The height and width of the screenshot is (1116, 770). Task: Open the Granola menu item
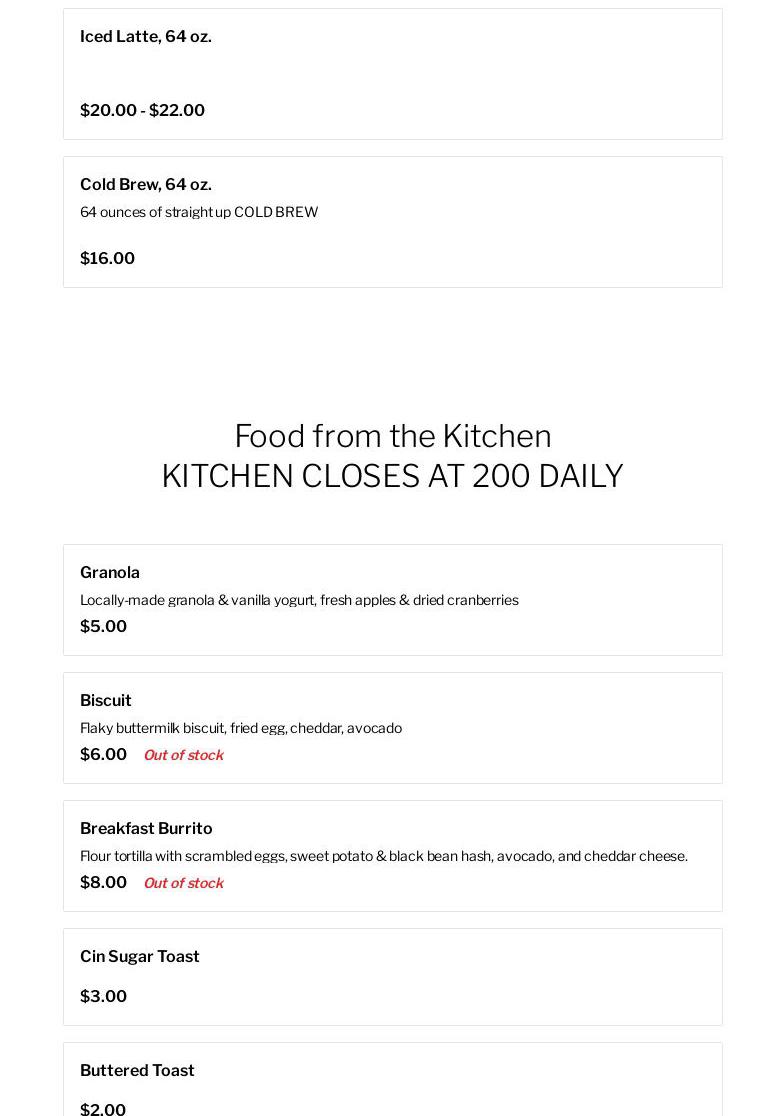click(x=110, y=573)
